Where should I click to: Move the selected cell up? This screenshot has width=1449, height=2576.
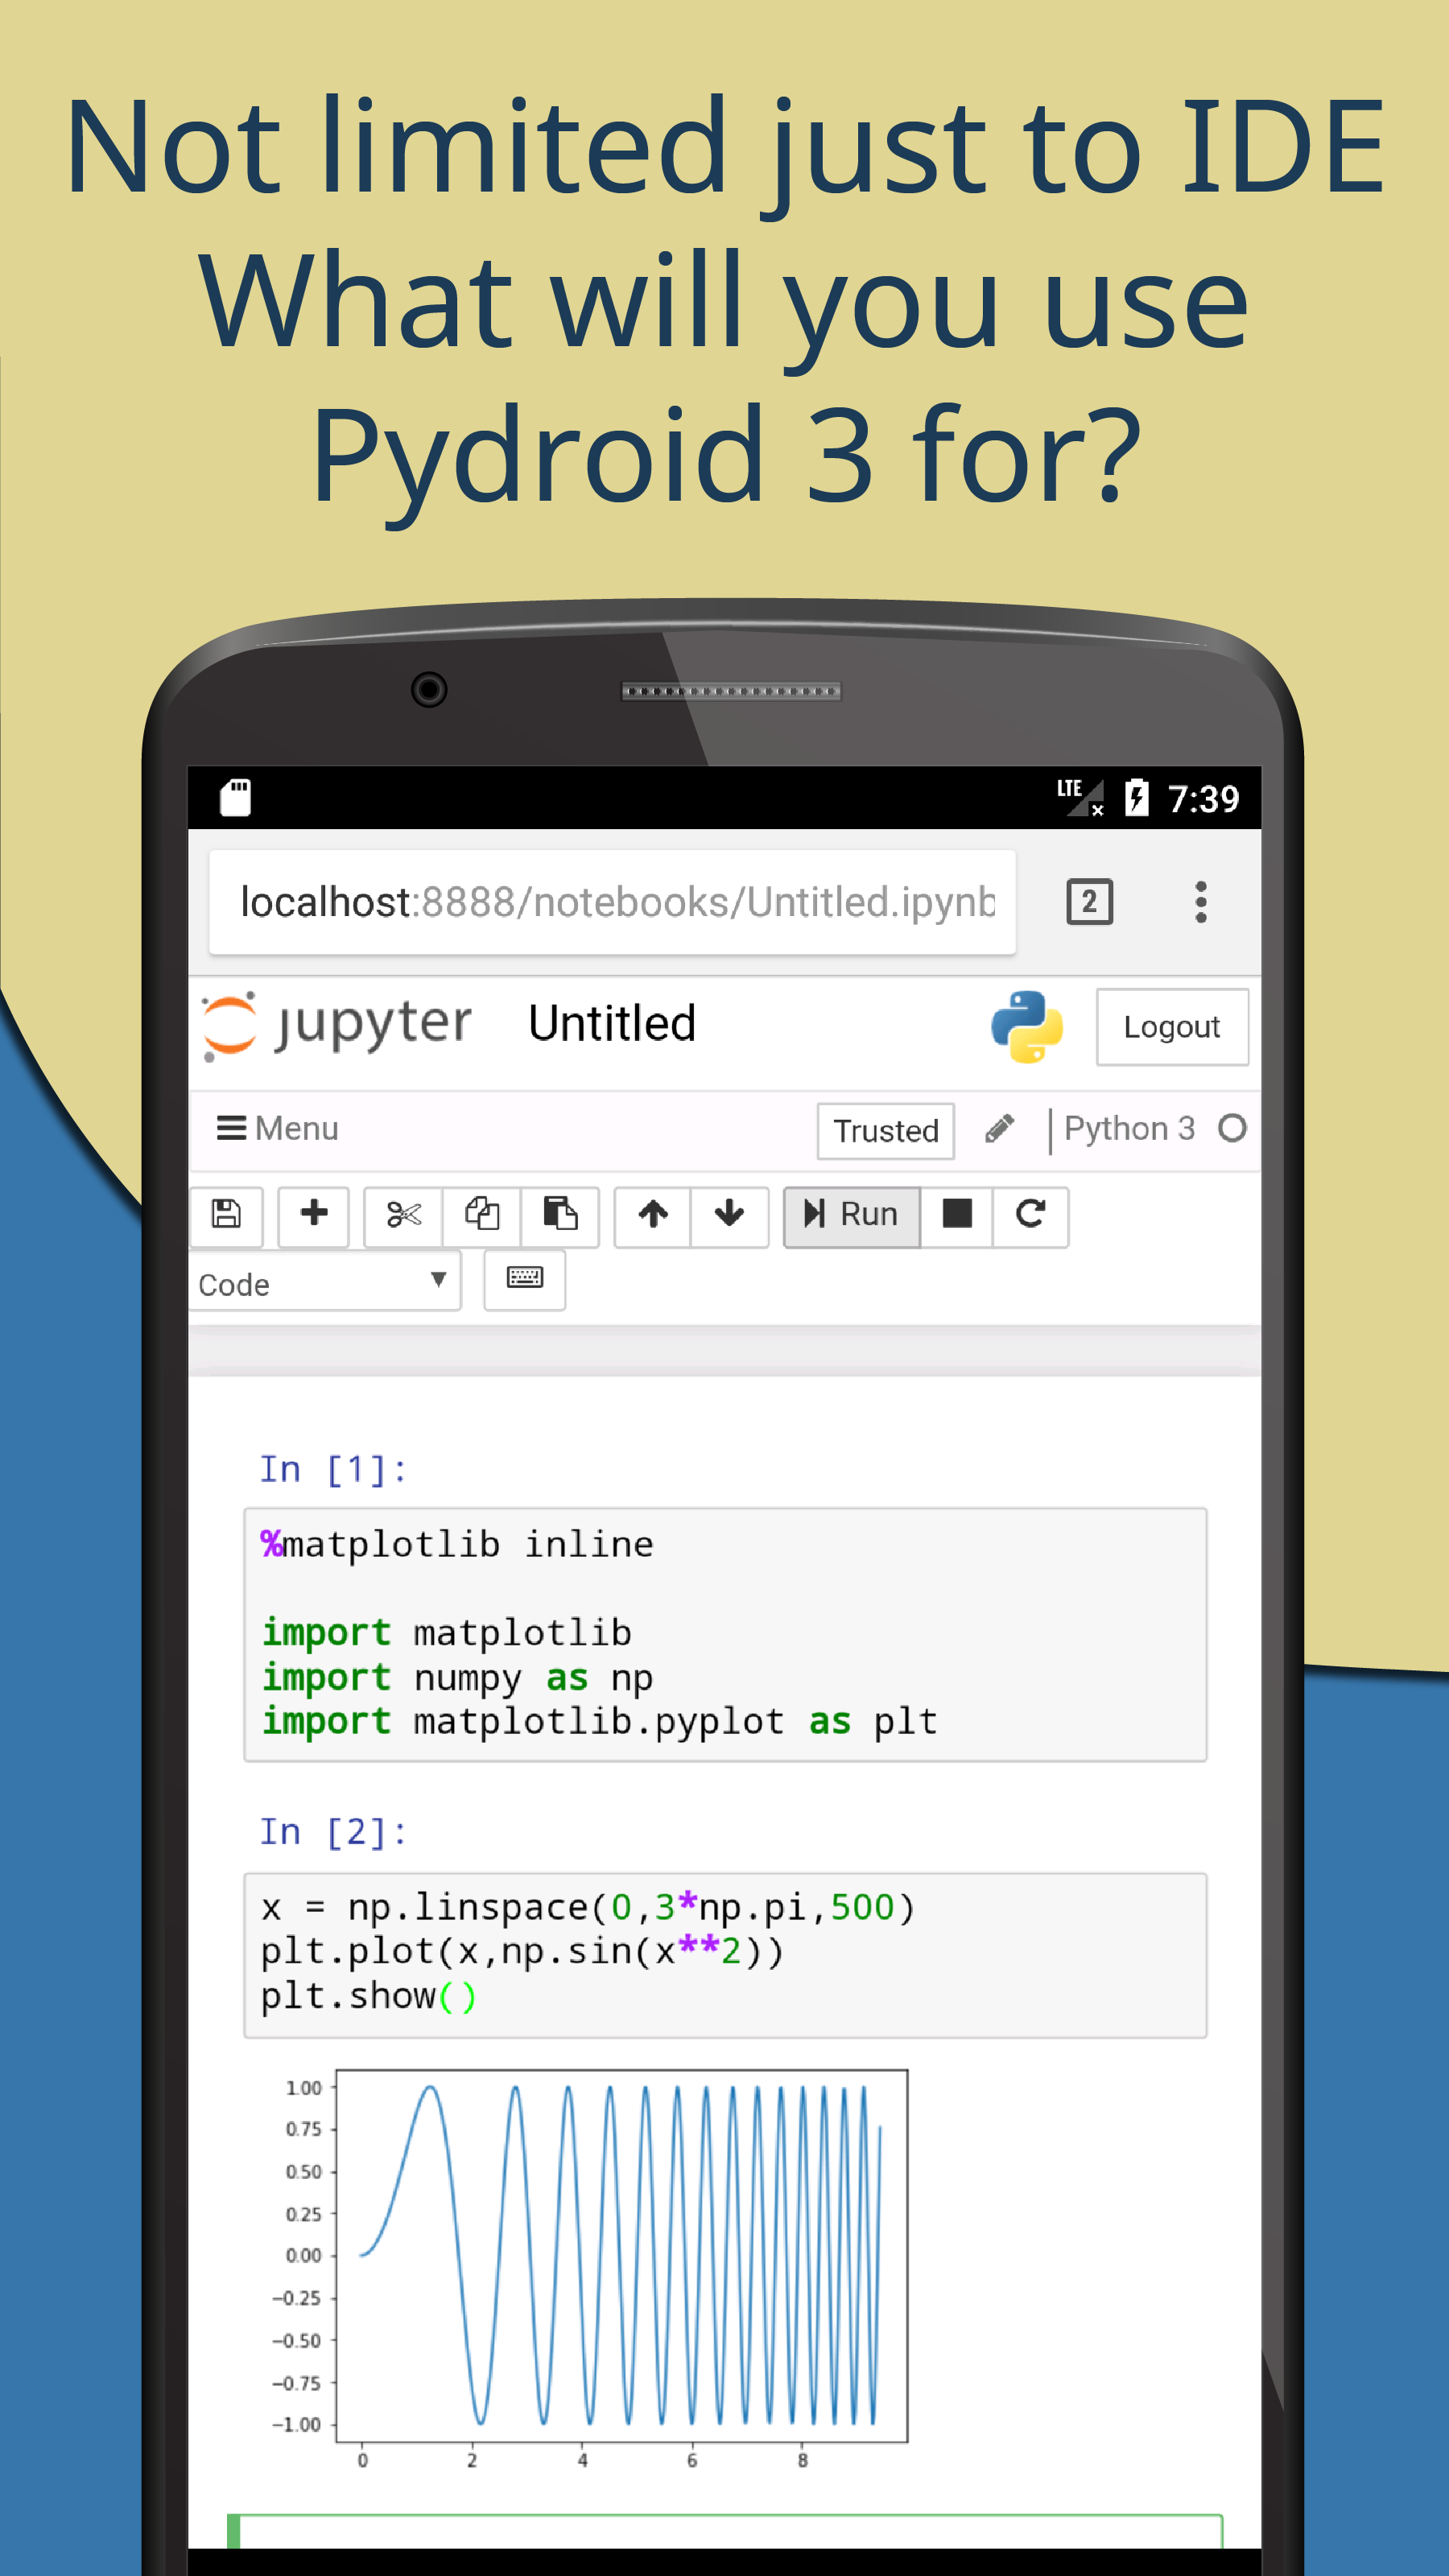pyautogui.click(x=653, y=1217)
